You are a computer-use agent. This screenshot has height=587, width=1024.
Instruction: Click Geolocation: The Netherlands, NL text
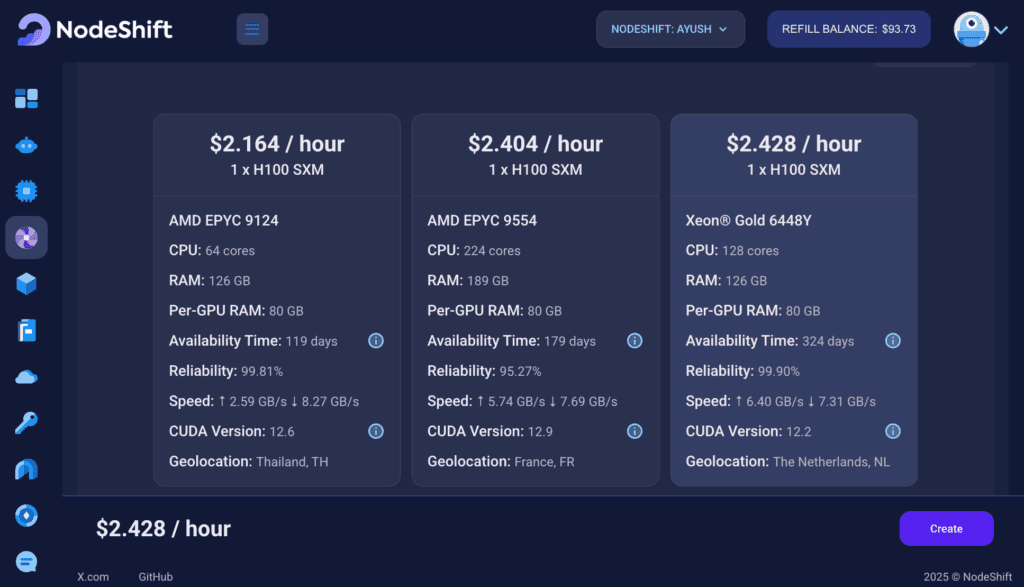pyautogui.click(x=788, y=462)
